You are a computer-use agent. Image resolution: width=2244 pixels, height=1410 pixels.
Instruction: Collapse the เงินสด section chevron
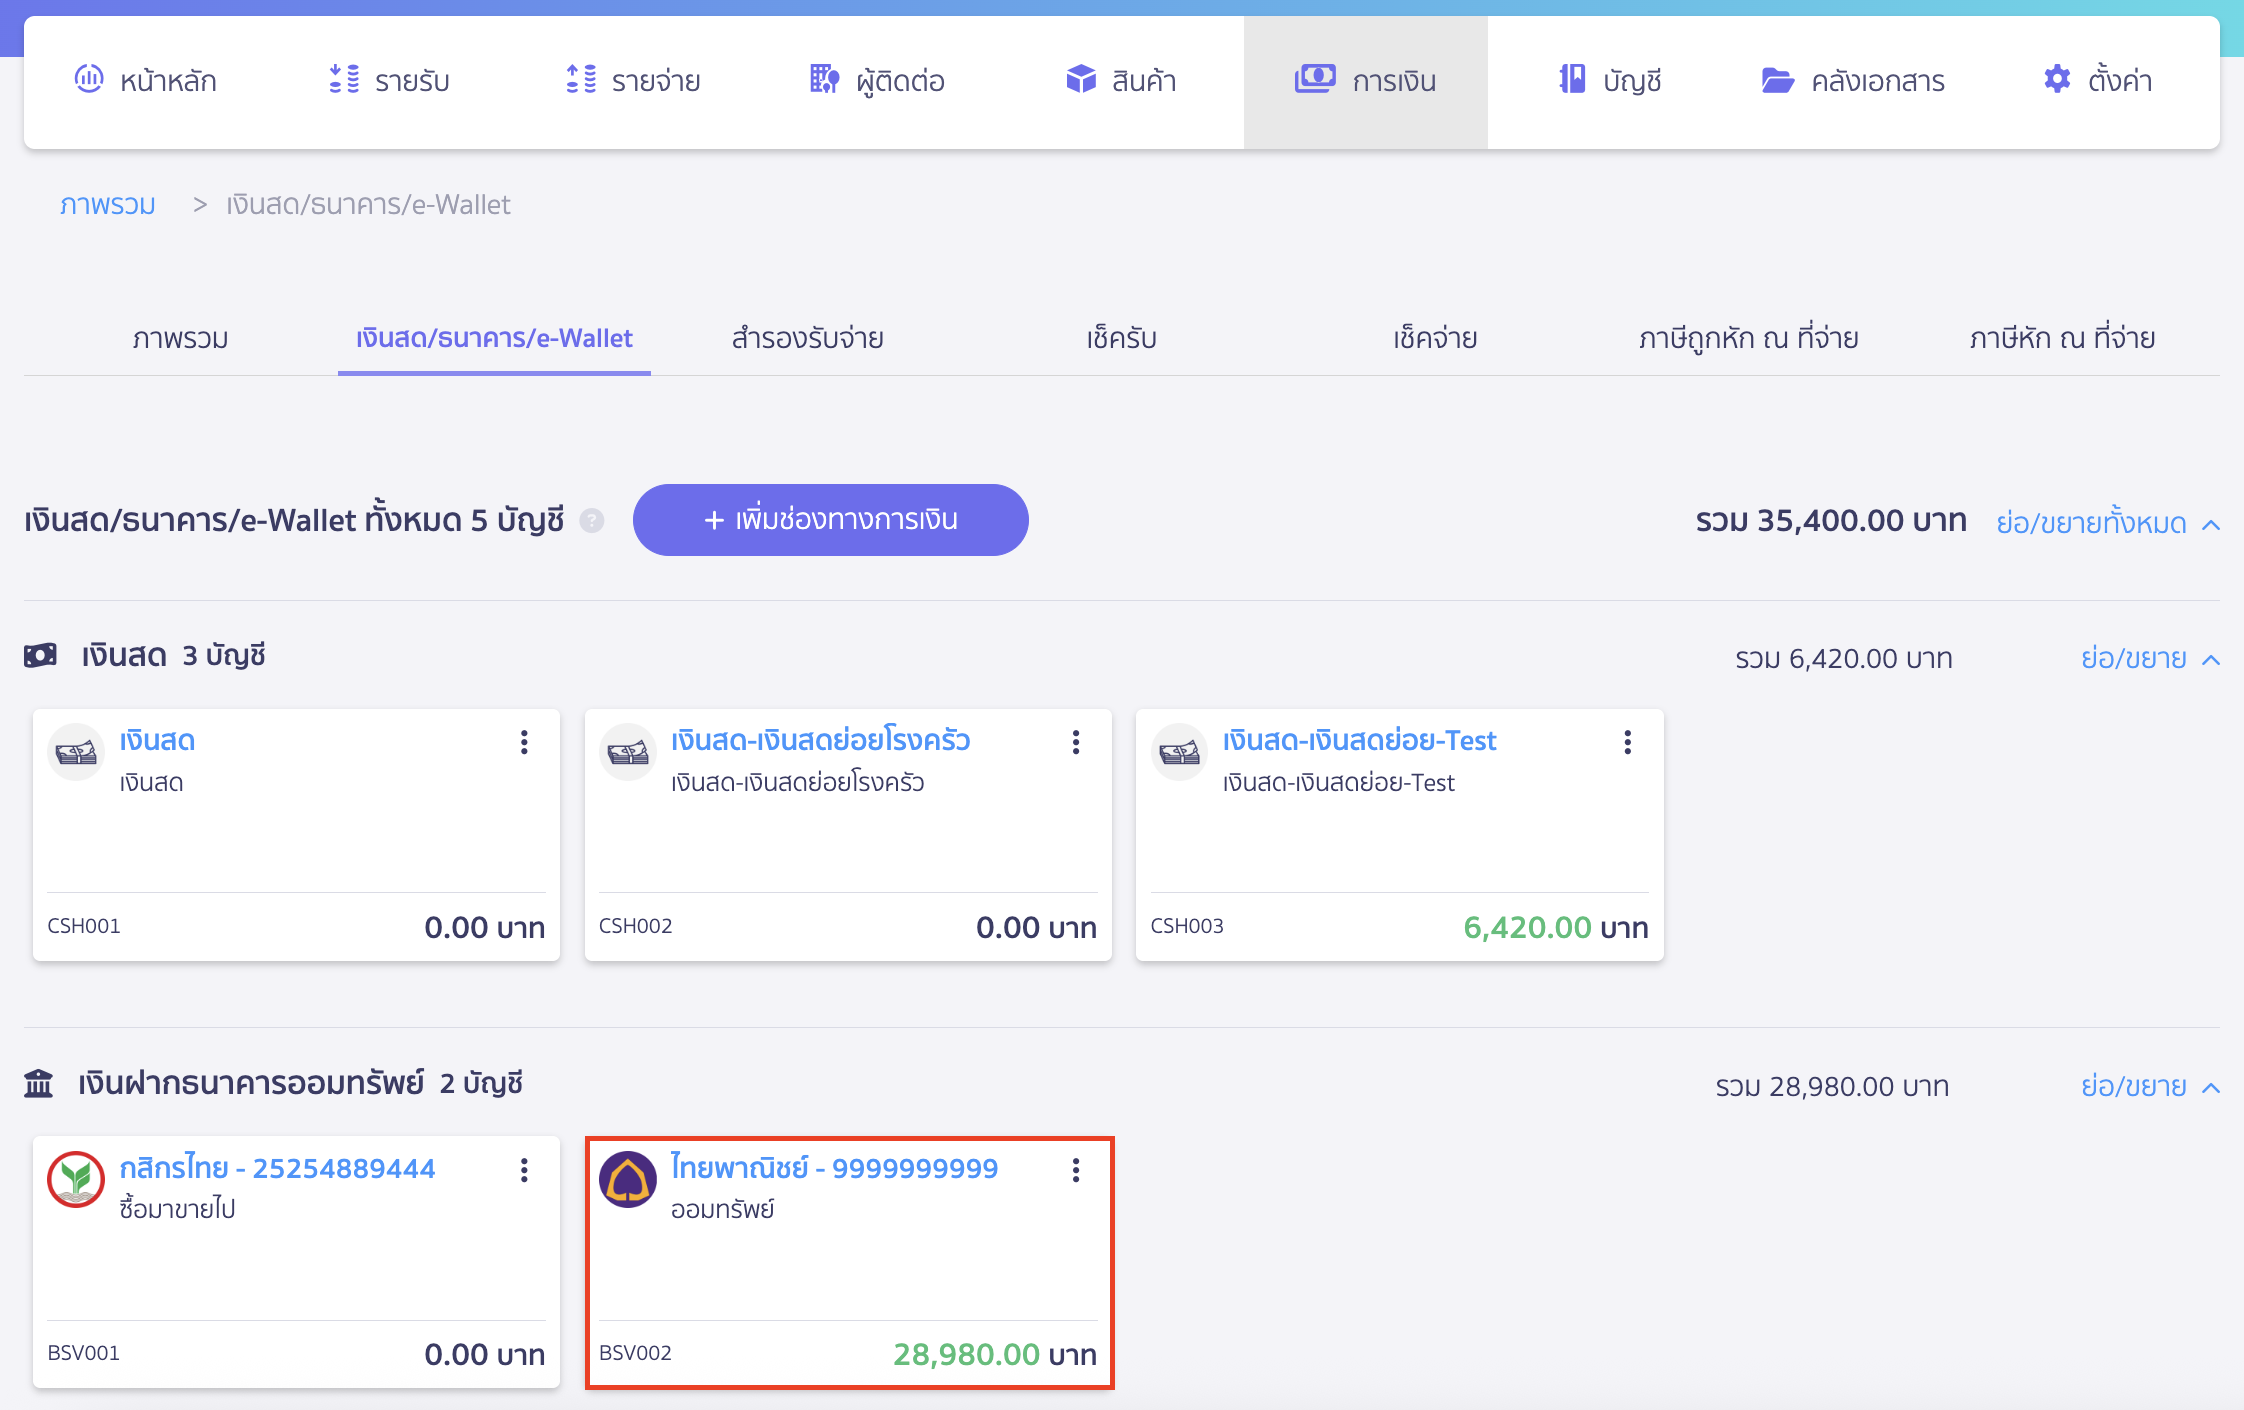coord(2212,658)
